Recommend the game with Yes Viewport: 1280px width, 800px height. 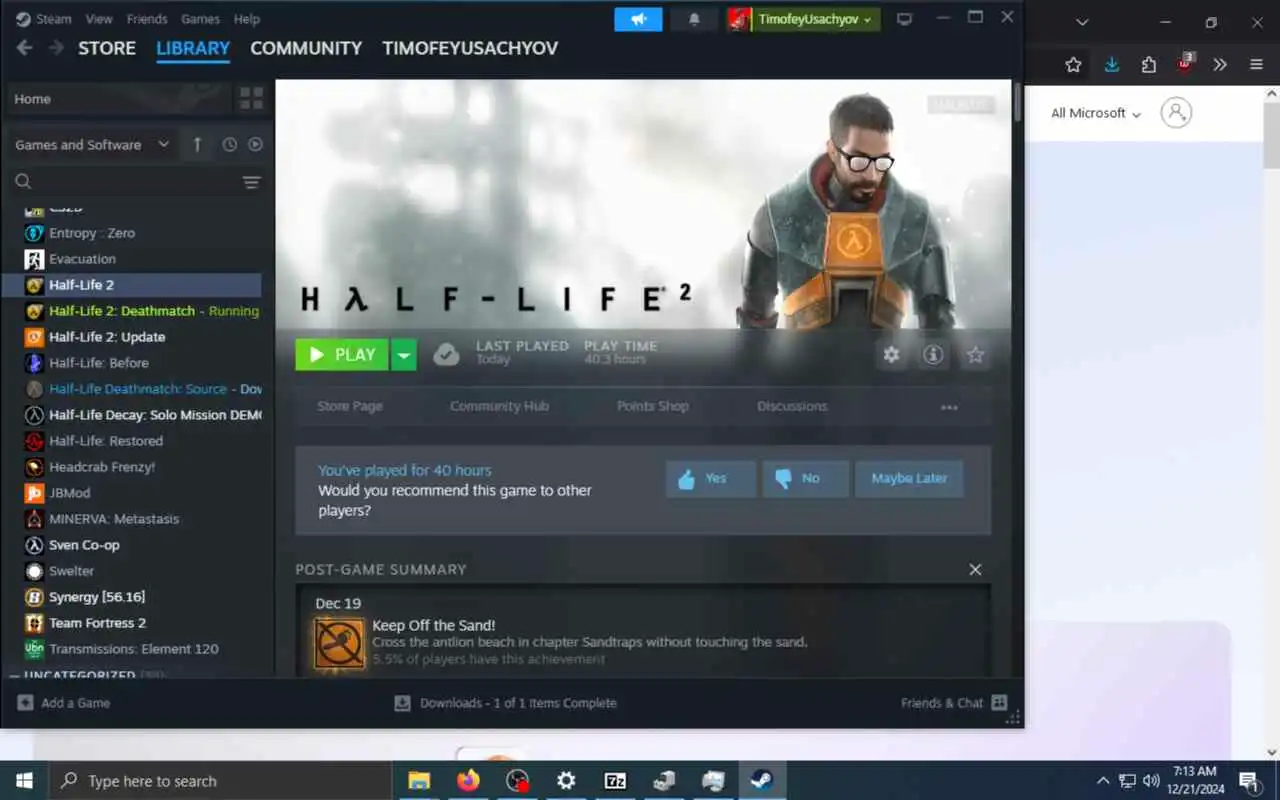pos(711,479)
